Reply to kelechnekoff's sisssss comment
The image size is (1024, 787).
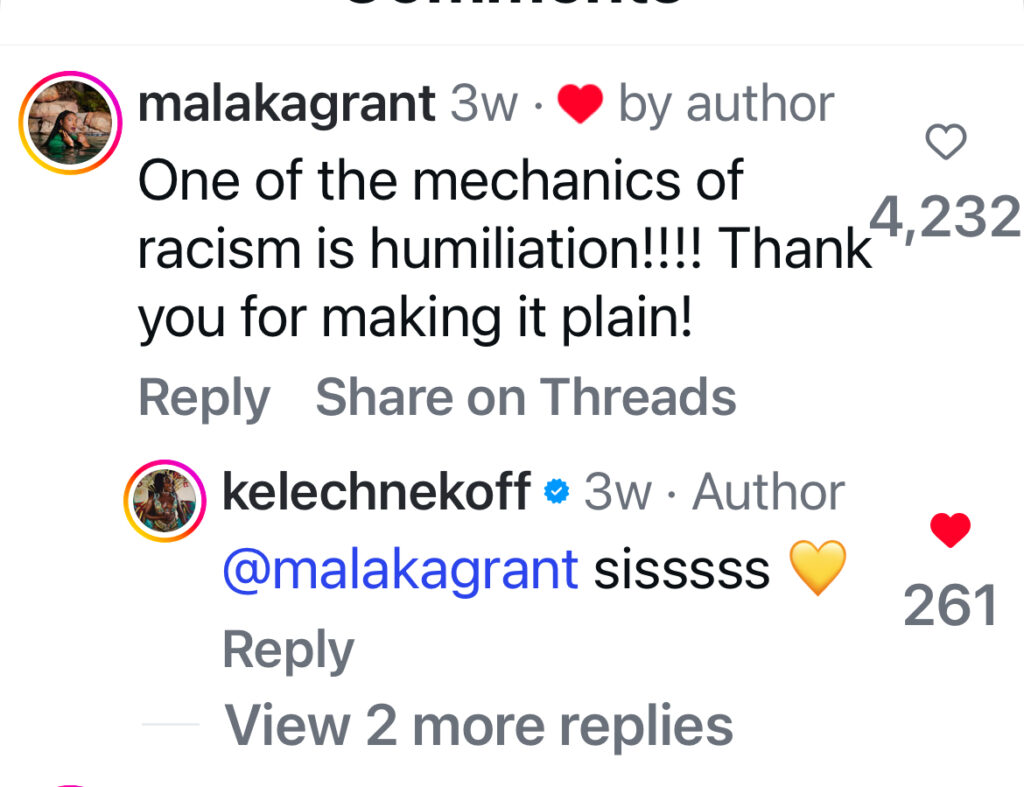[288, 650]
